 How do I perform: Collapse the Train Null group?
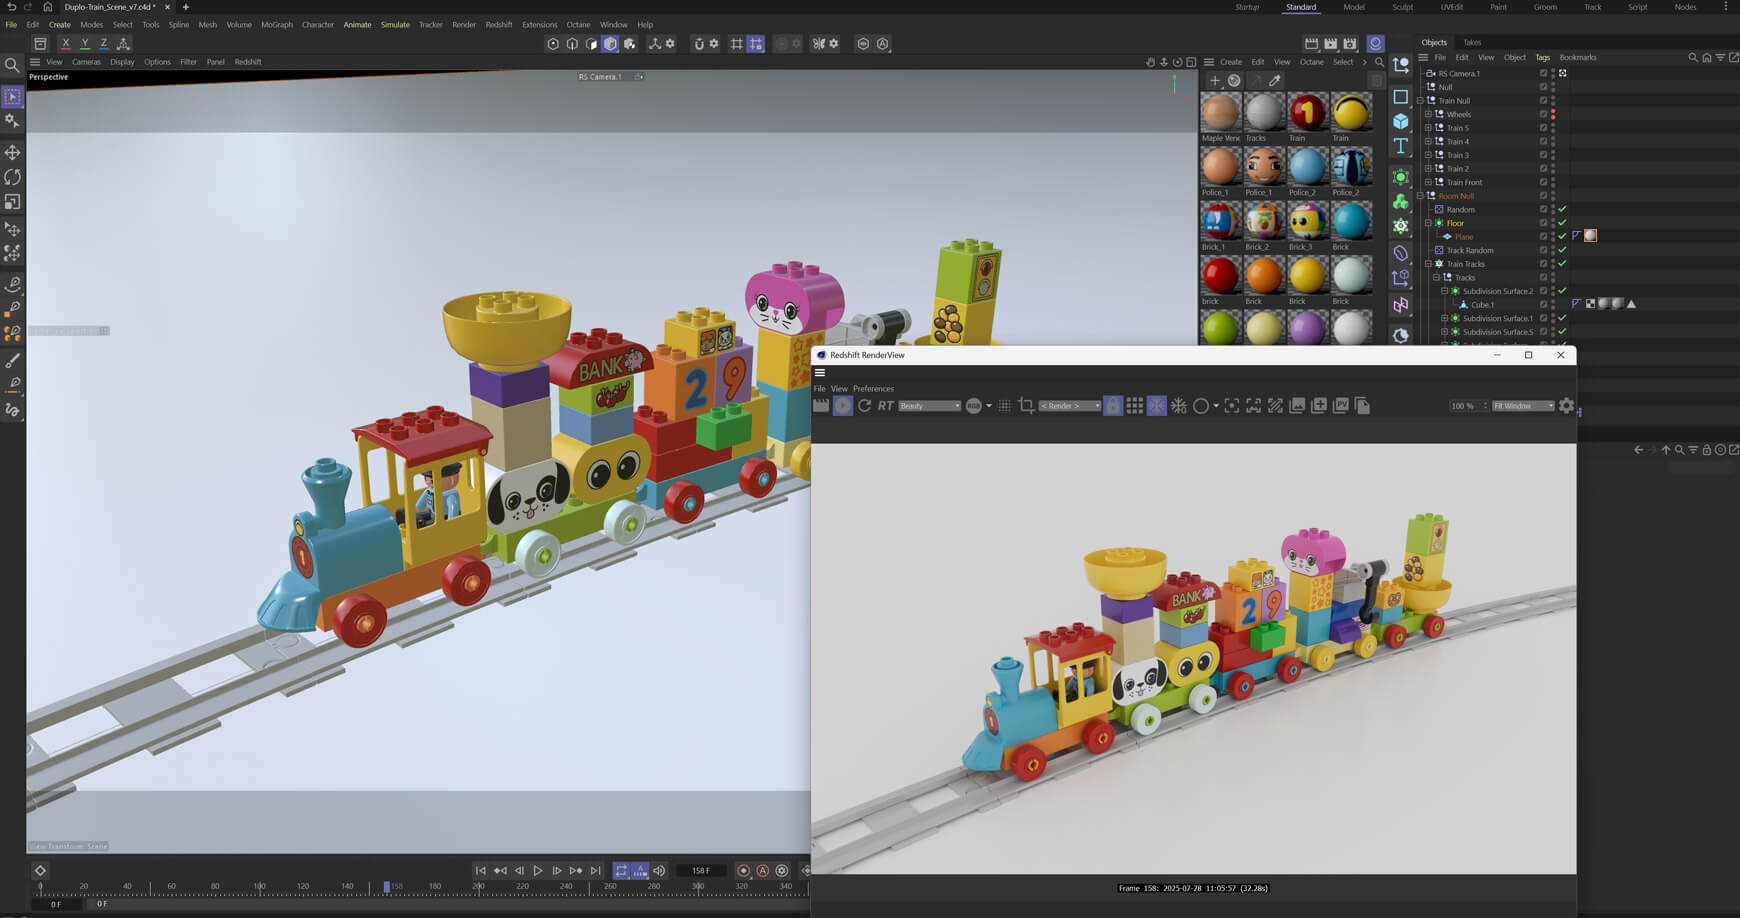1420,101
